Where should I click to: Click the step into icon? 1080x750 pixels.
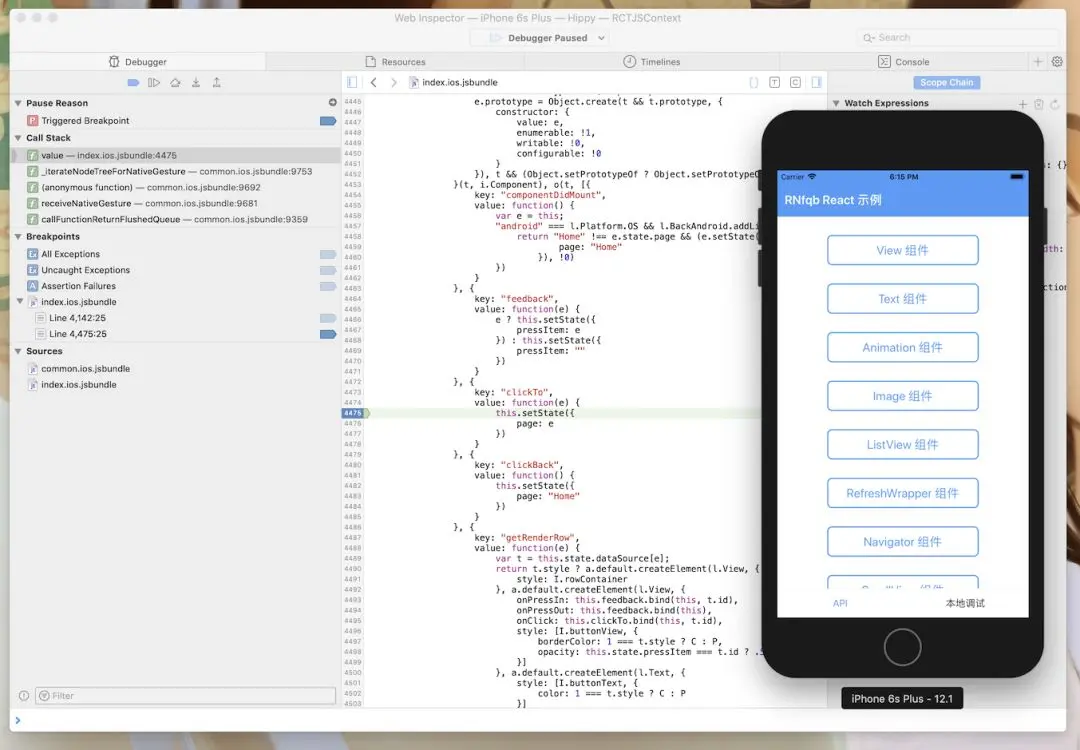tap(196, 83)
